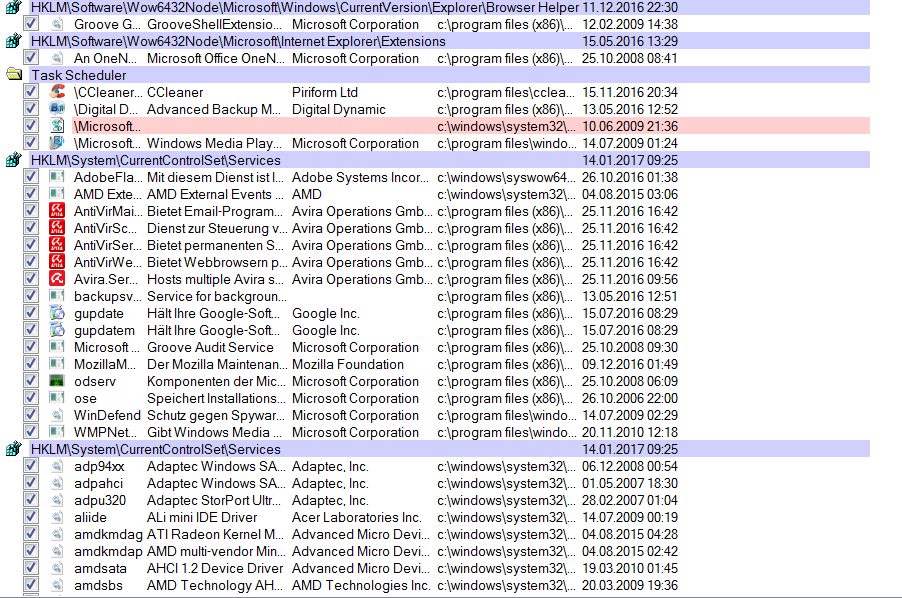
Task: Click the AdobeFla service icon
Action: tap(57, 177)
